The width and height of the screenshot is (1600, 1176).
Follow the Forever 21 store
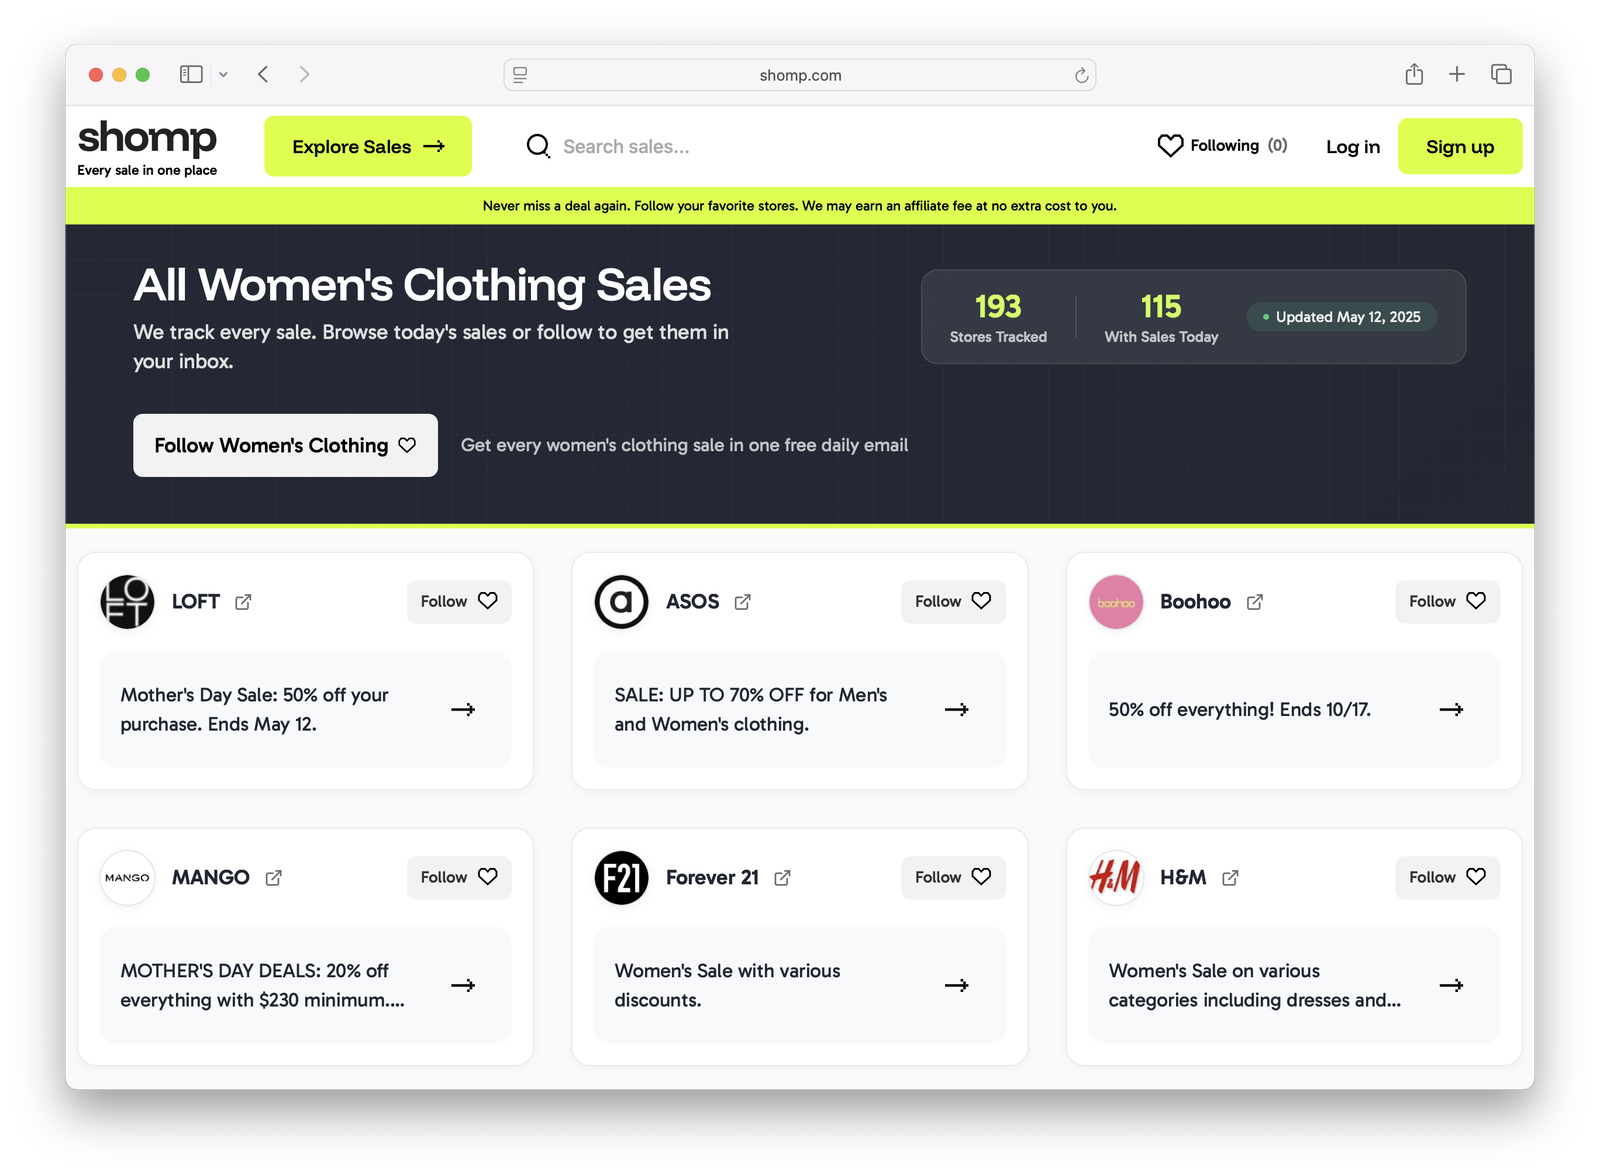tap(953, 877)
